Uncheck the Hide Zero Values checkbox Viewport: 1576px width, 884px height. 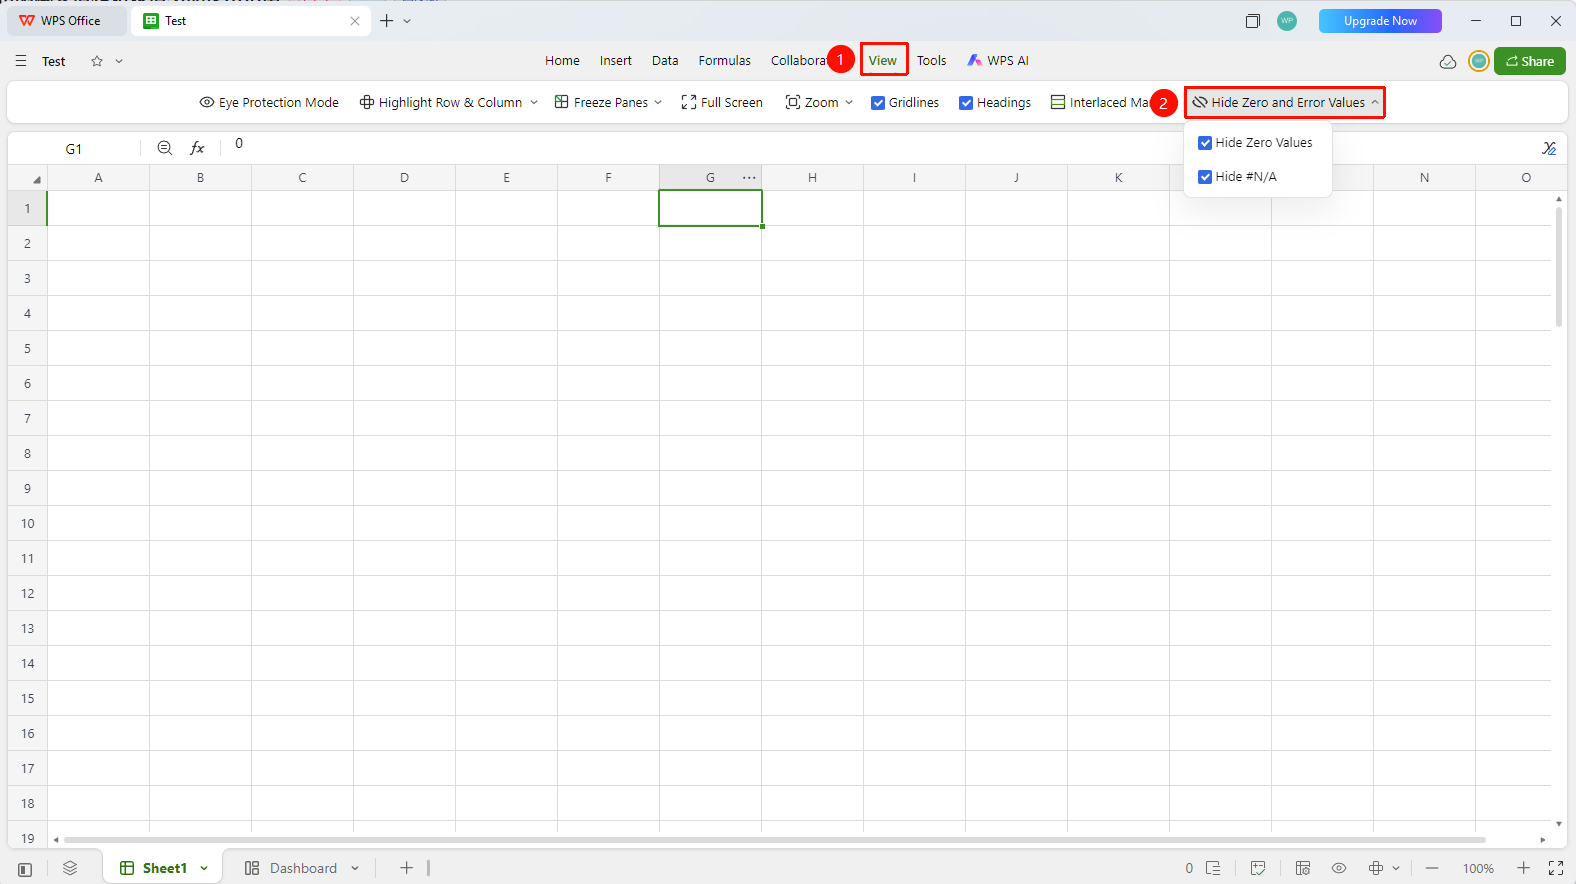[1205, 143]
